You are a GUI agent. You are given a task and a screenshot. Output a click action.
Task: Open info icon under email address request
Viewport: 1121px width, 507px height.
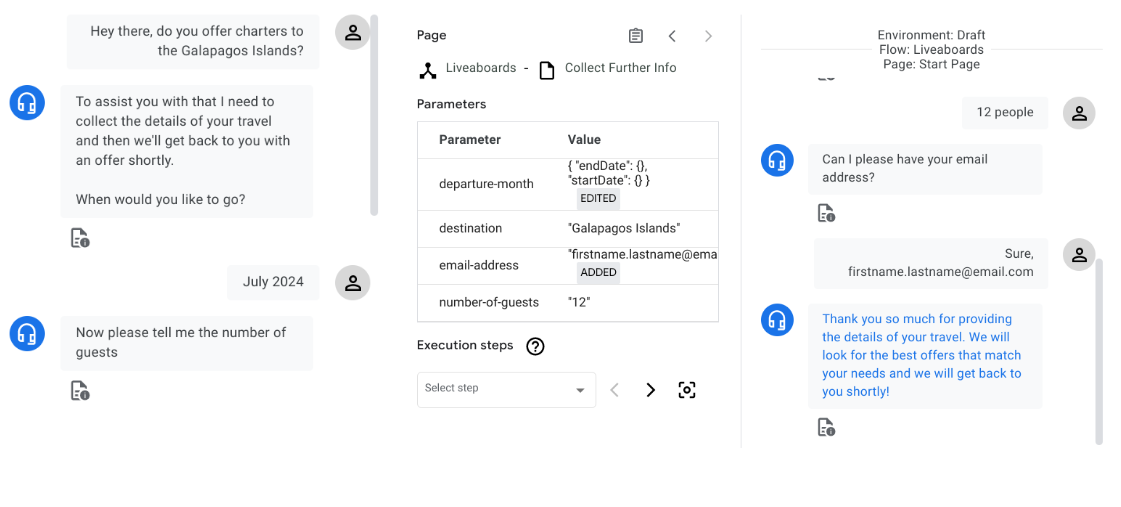point(826,213)
